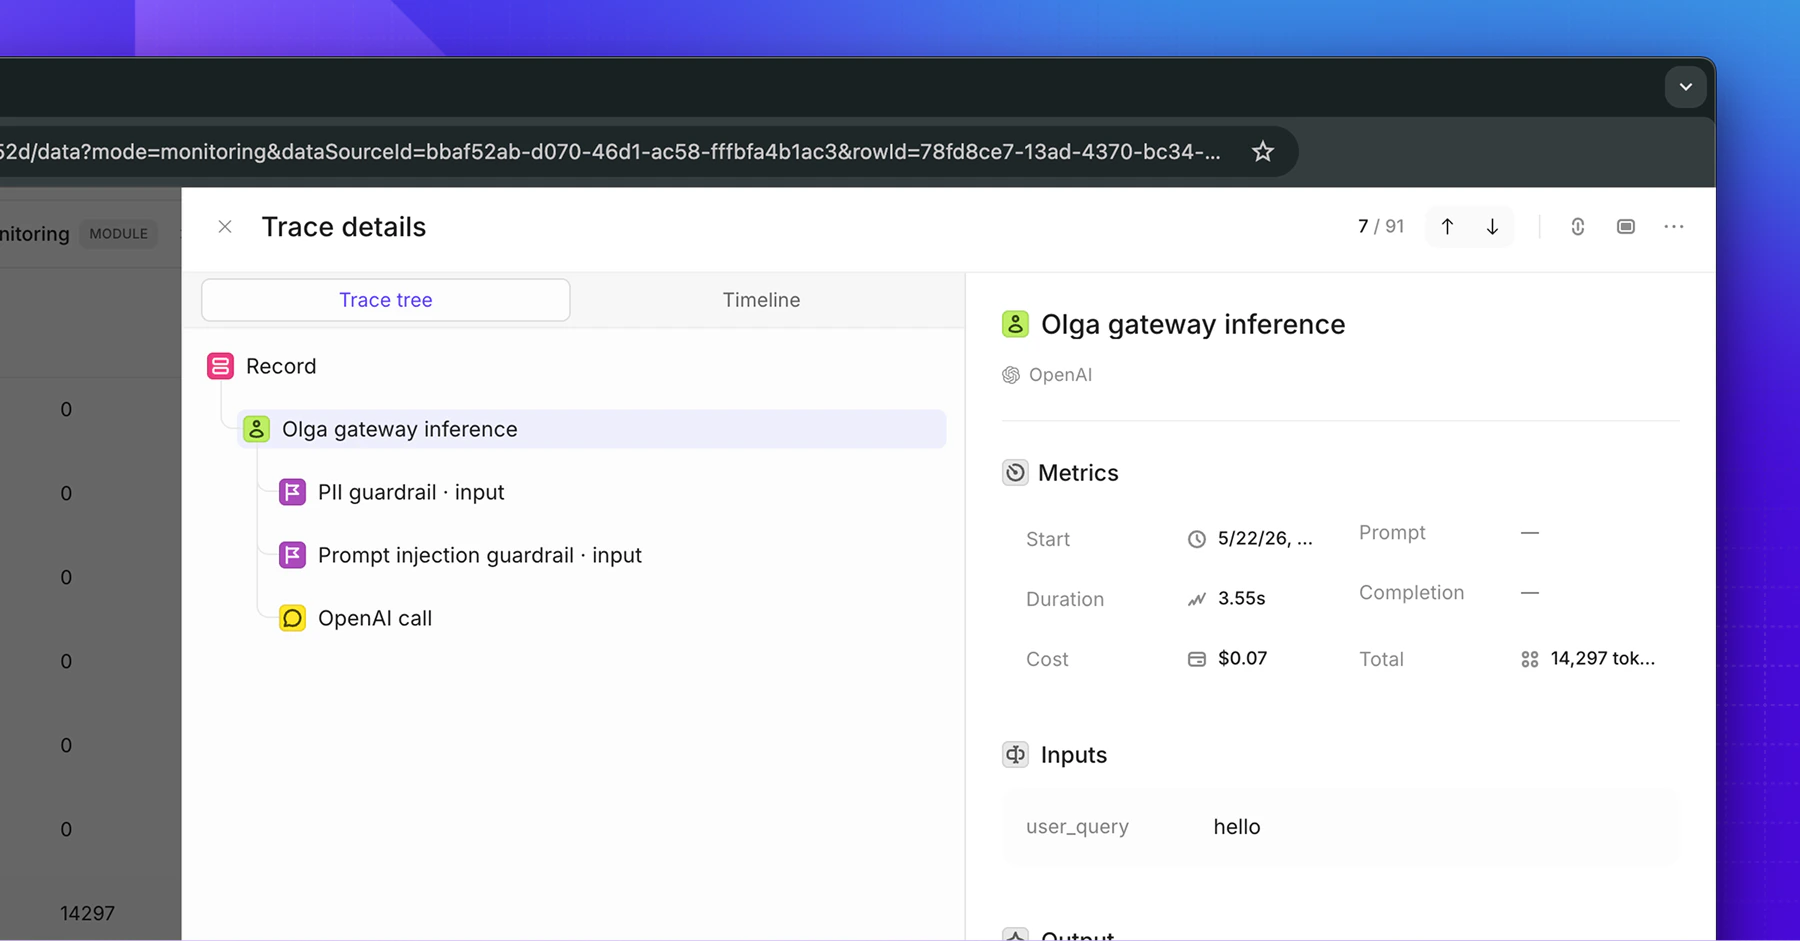Click the Inputs section icon
1800x941 pixels.
tap(1015, 755)
